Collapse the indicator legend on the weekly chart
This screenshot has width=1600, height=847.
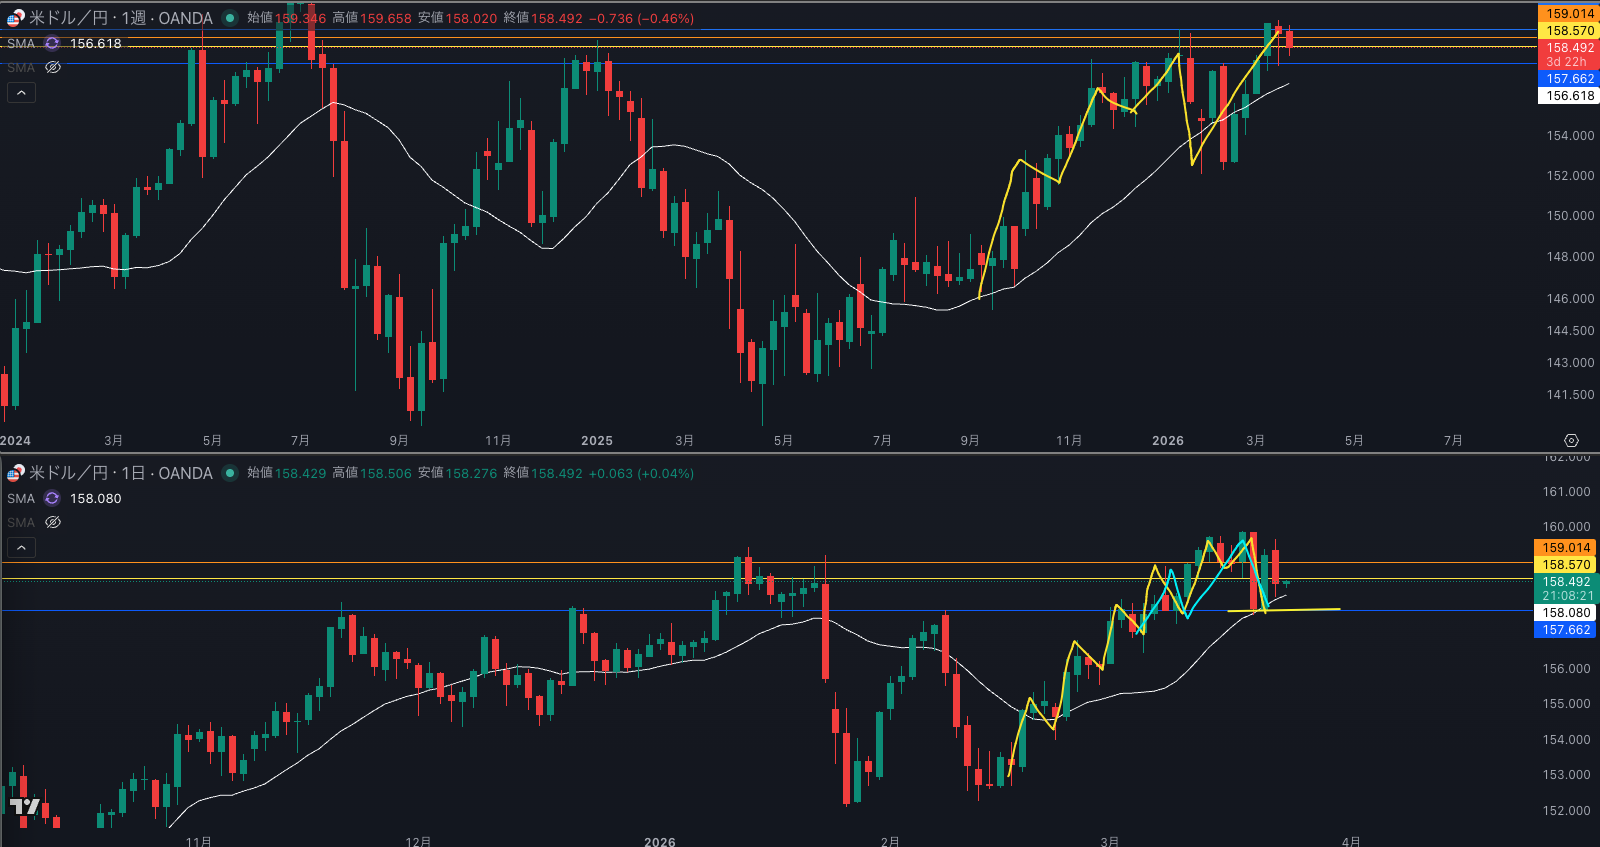tap(21, 92)
